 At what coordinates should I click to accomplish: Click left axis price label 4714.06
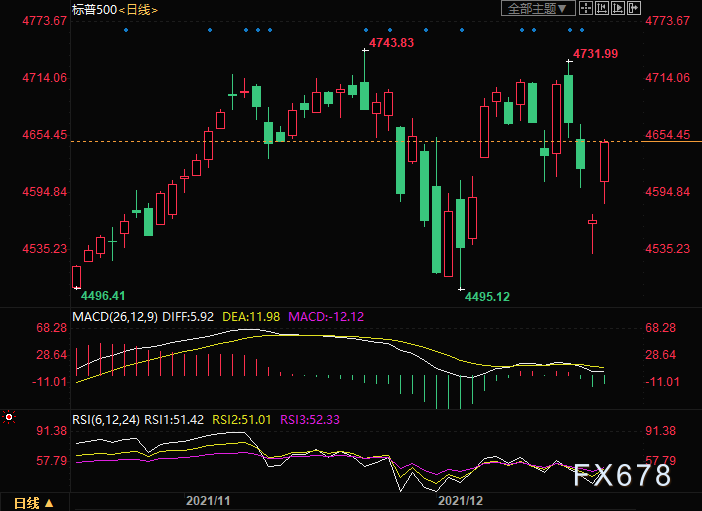coord(44,78)
